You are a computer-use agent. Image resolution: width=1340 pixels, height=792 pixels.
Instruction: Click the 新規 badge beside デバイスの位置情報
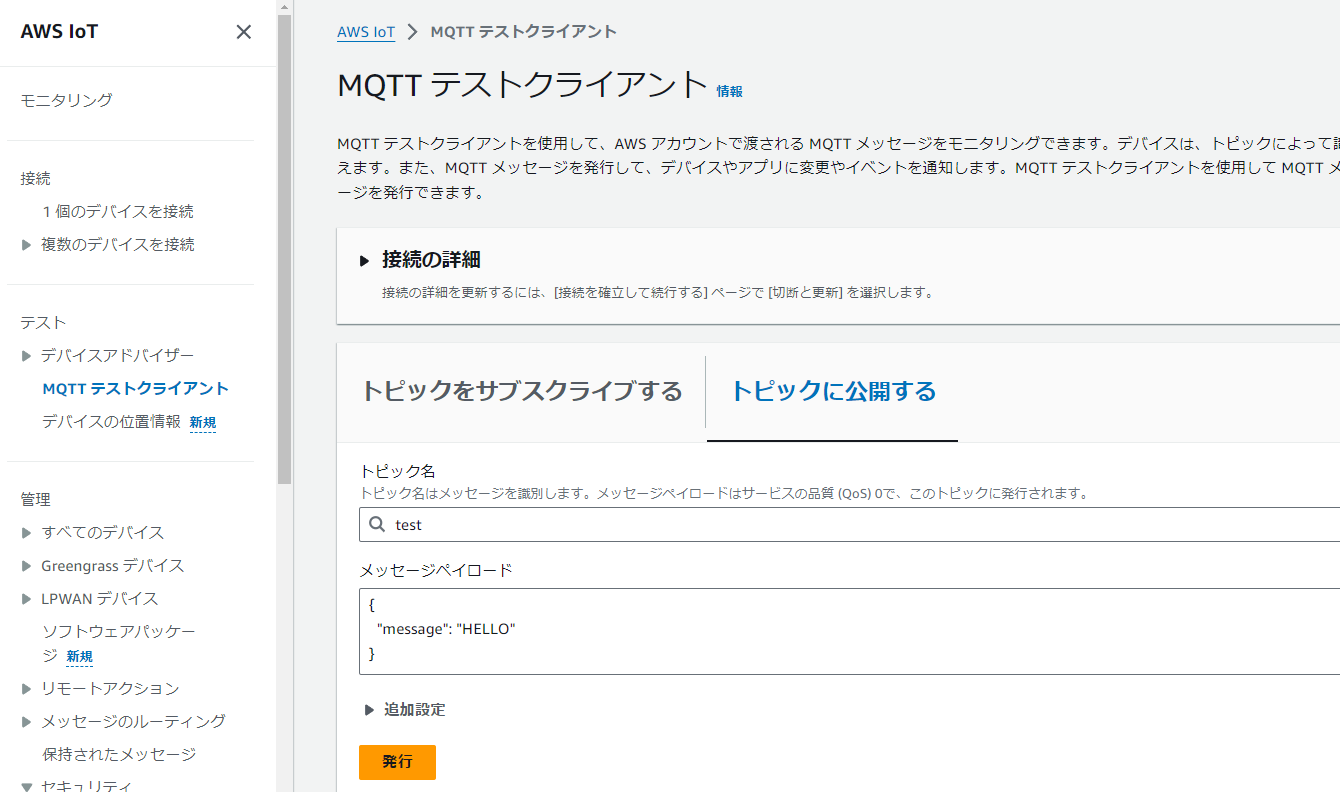pyautogui.click(x=203, y=423)
